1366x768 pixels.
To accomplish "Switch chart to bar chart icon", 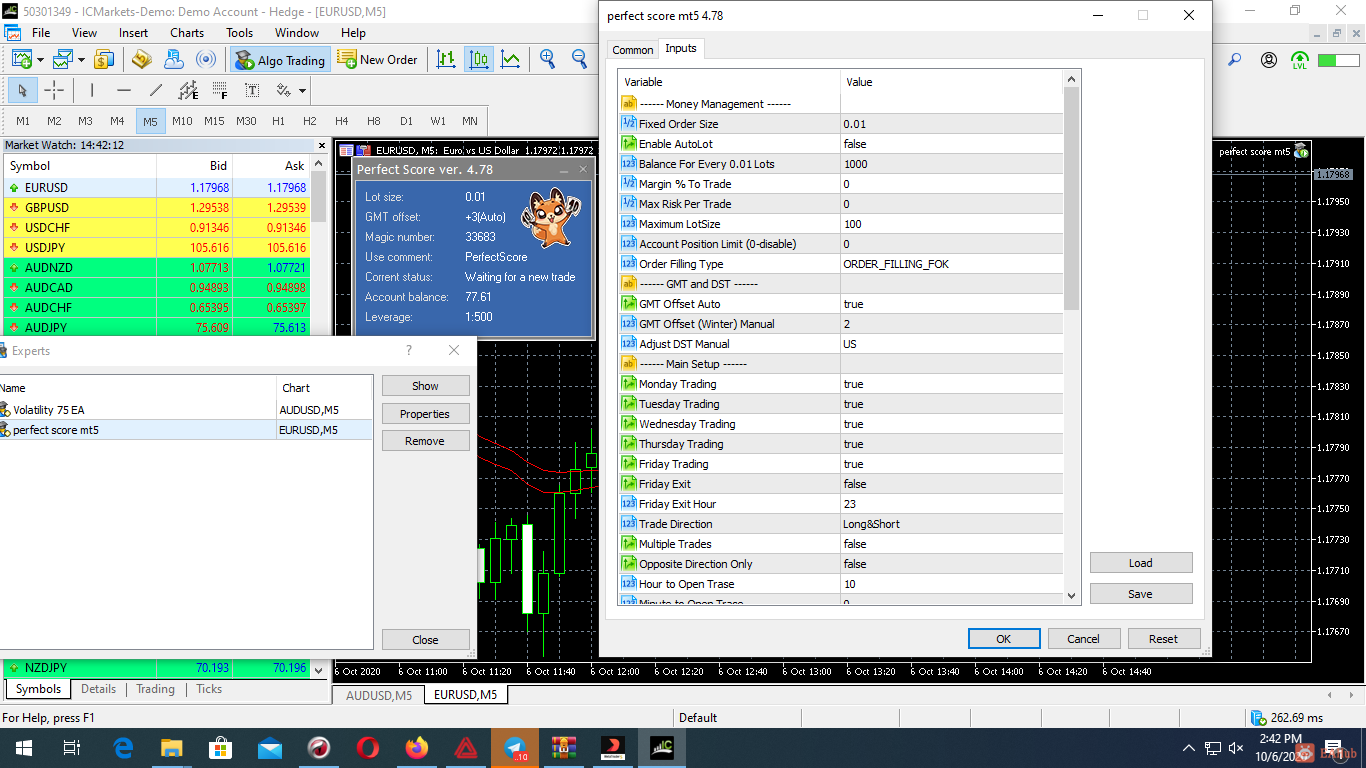I will 446,60.
